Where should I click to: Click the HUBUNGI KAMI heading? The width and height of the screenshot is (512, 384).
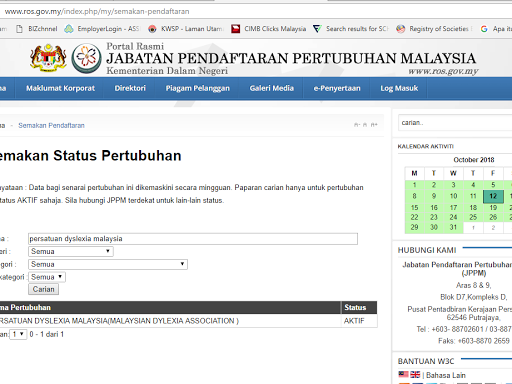[427, 250]
